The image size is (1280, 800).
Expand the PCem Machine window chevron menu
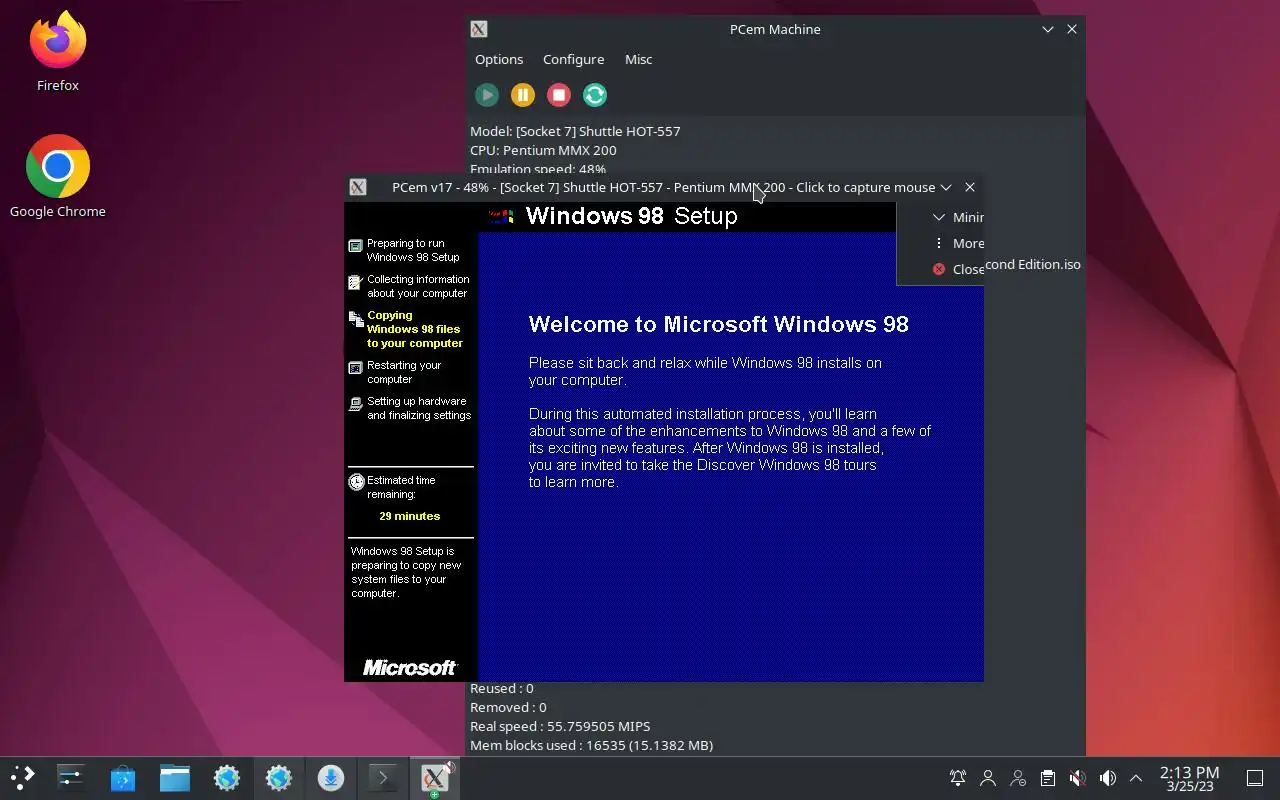[x=1048, y=29]
